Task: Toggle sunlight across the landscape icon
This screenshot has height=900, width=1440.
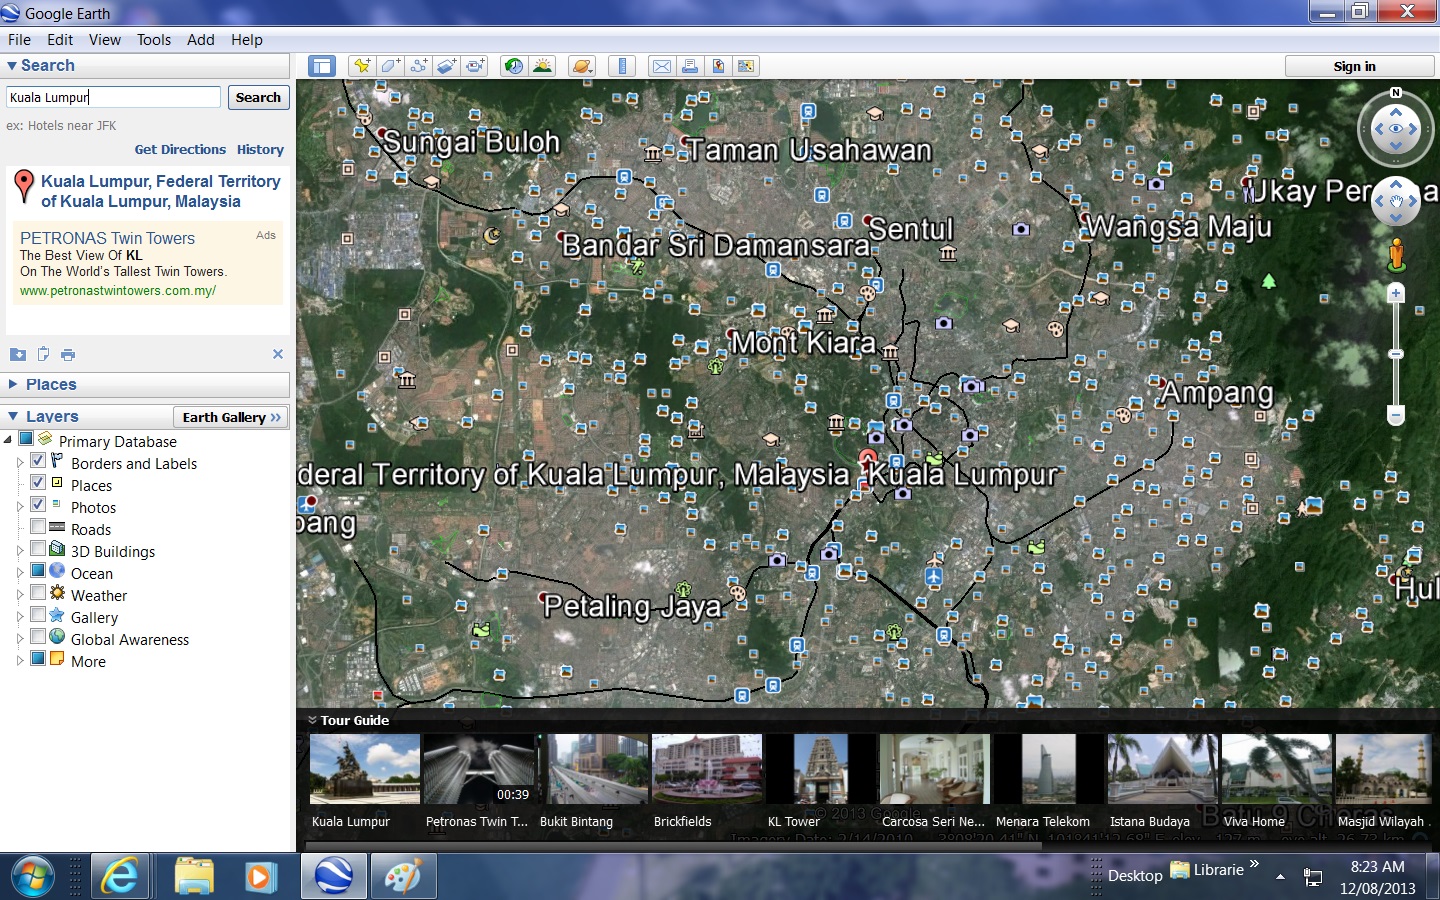Action: tap(542, 66)
